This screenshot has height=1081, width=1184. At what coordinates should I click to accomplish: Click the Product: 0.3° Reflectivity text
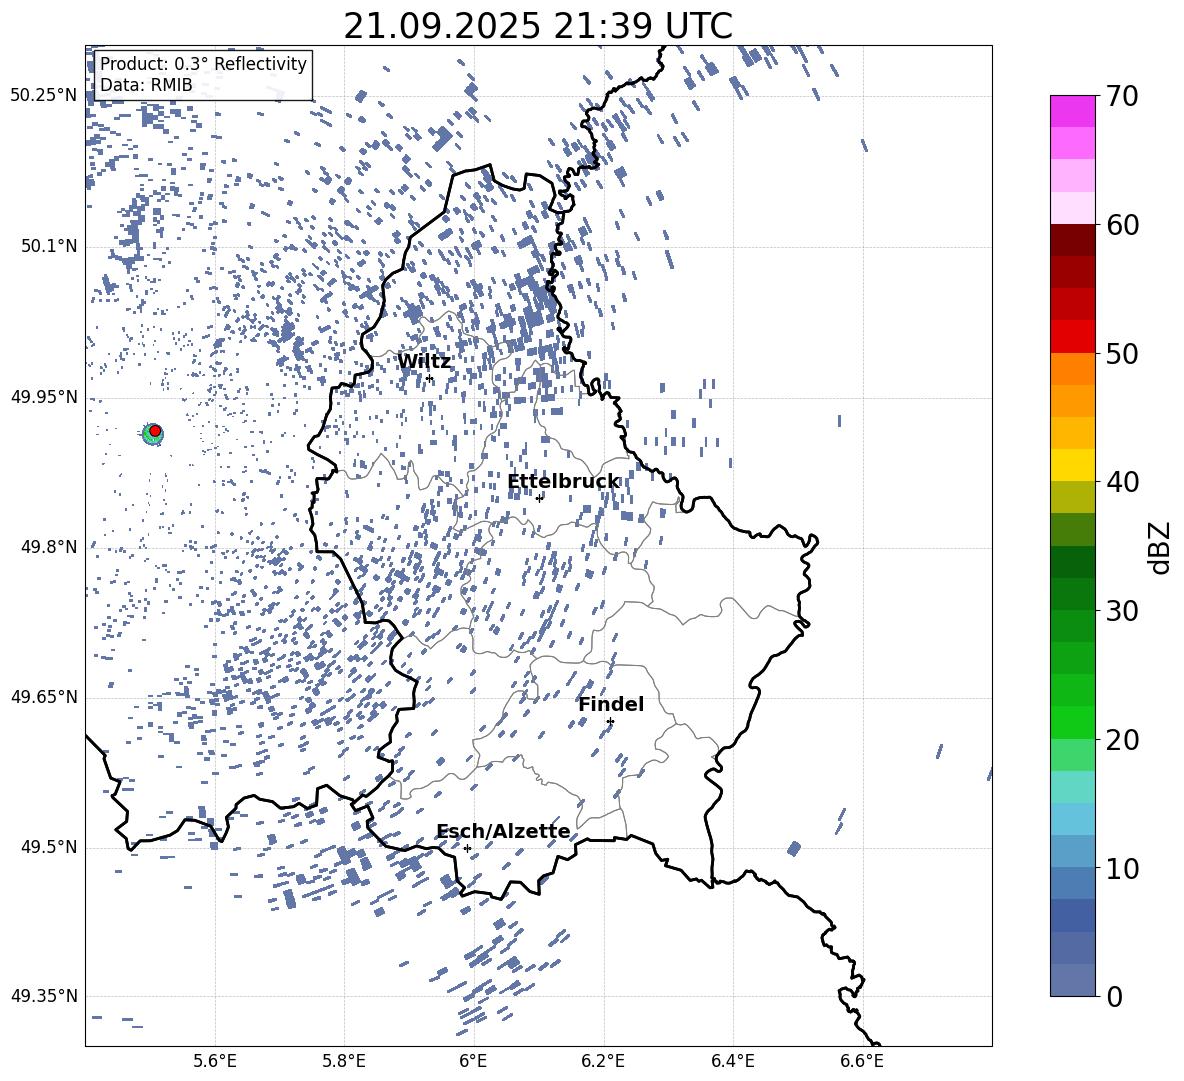203,64
